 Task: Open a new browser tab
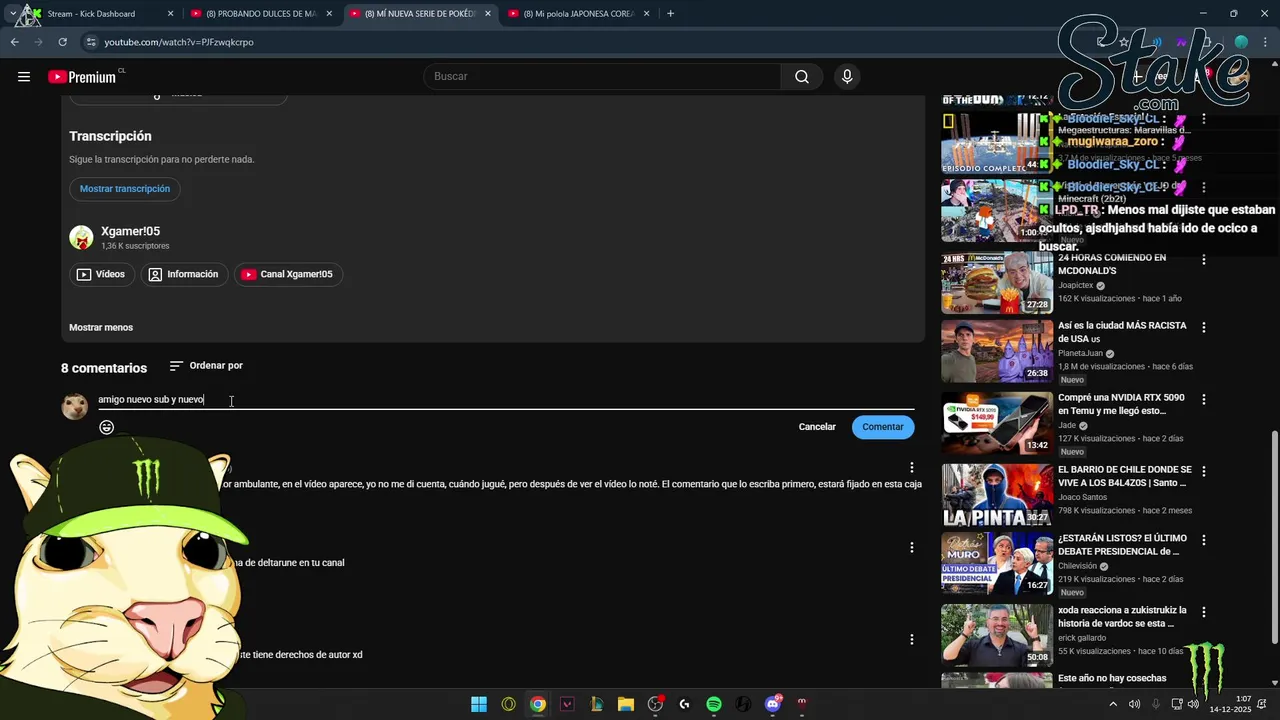[x=670, y=14]
